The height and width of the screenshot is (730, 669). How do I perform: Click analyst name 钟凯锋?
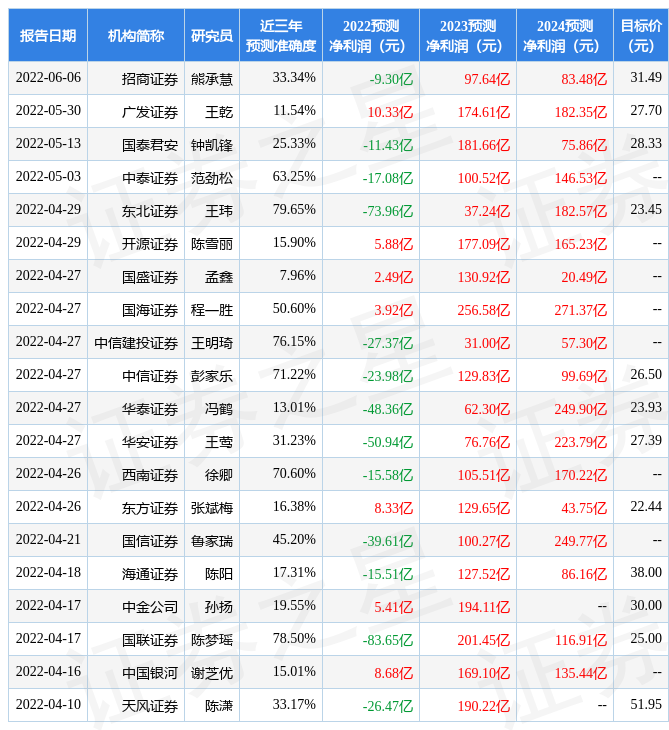212,145
